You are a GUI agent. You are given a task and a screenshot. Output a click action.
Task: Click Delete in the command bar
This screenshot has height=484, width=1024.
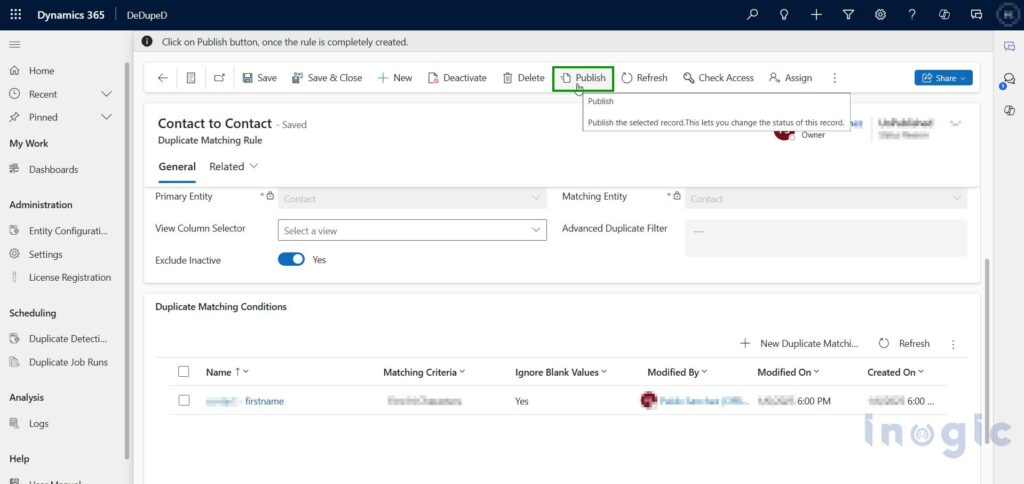(x=523, y=78)
